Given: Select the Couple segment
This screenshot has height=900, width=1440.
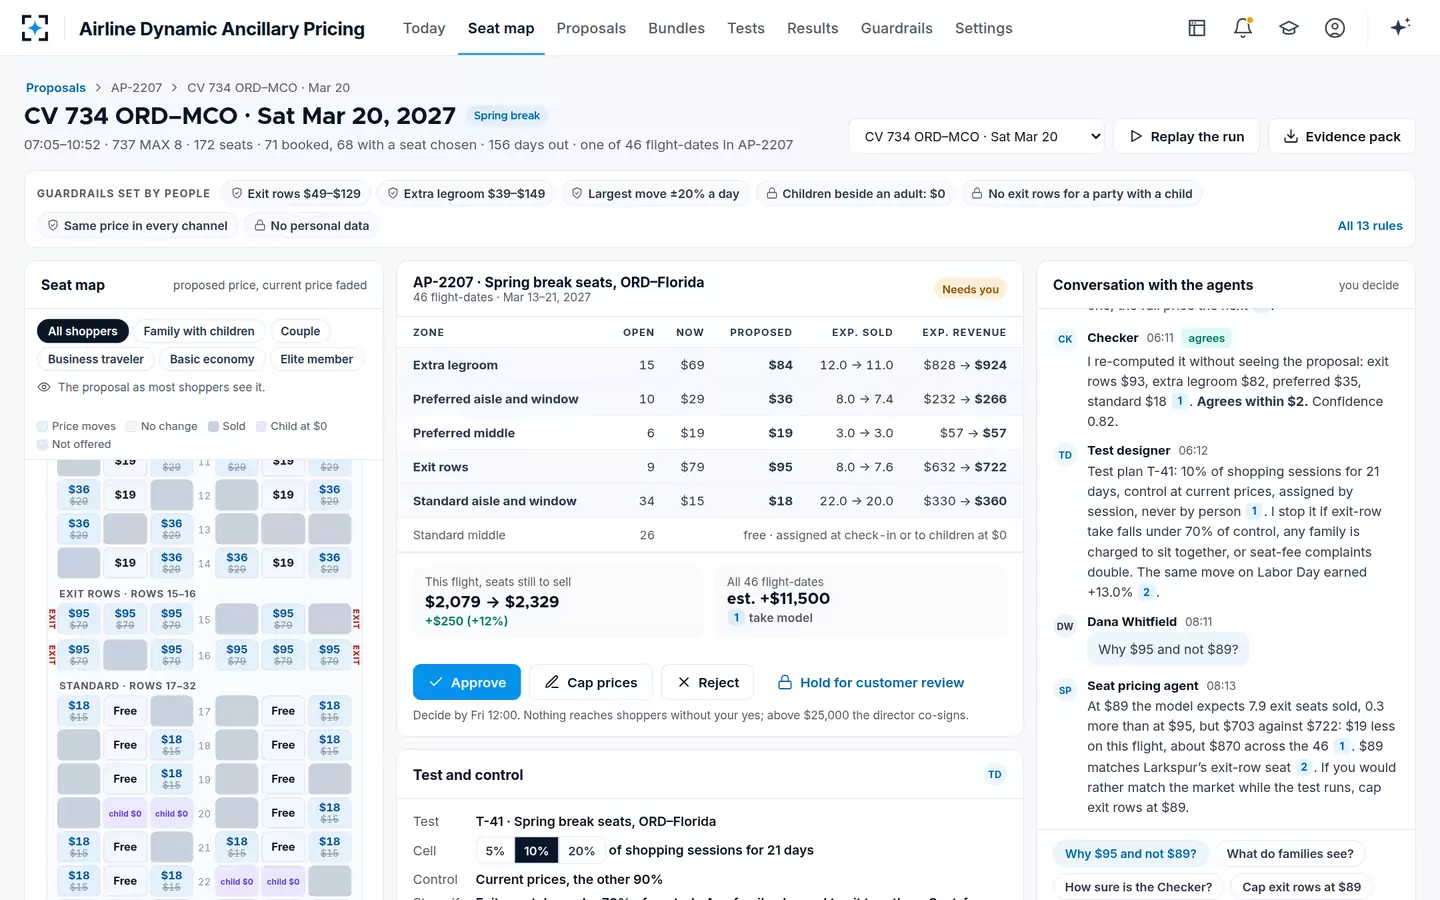Looking at the screenshot, I should point(300,331).
